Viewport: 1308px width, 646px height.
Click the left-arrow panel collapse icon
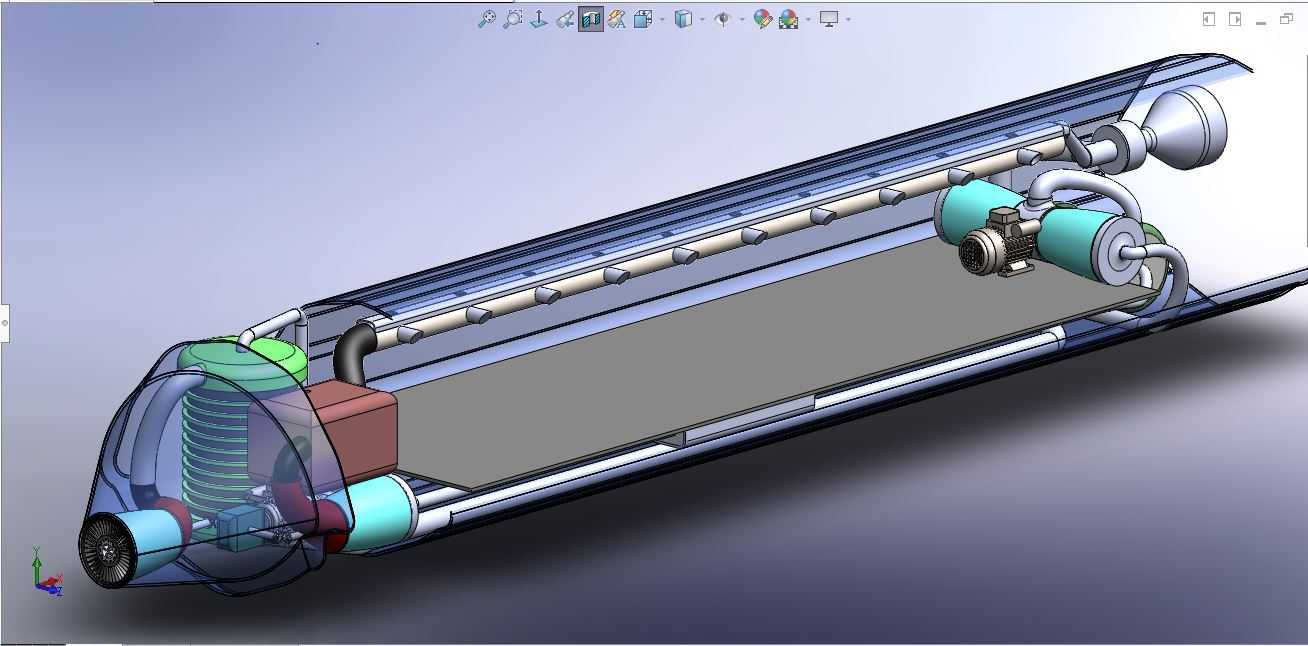tap(1209, 19)
